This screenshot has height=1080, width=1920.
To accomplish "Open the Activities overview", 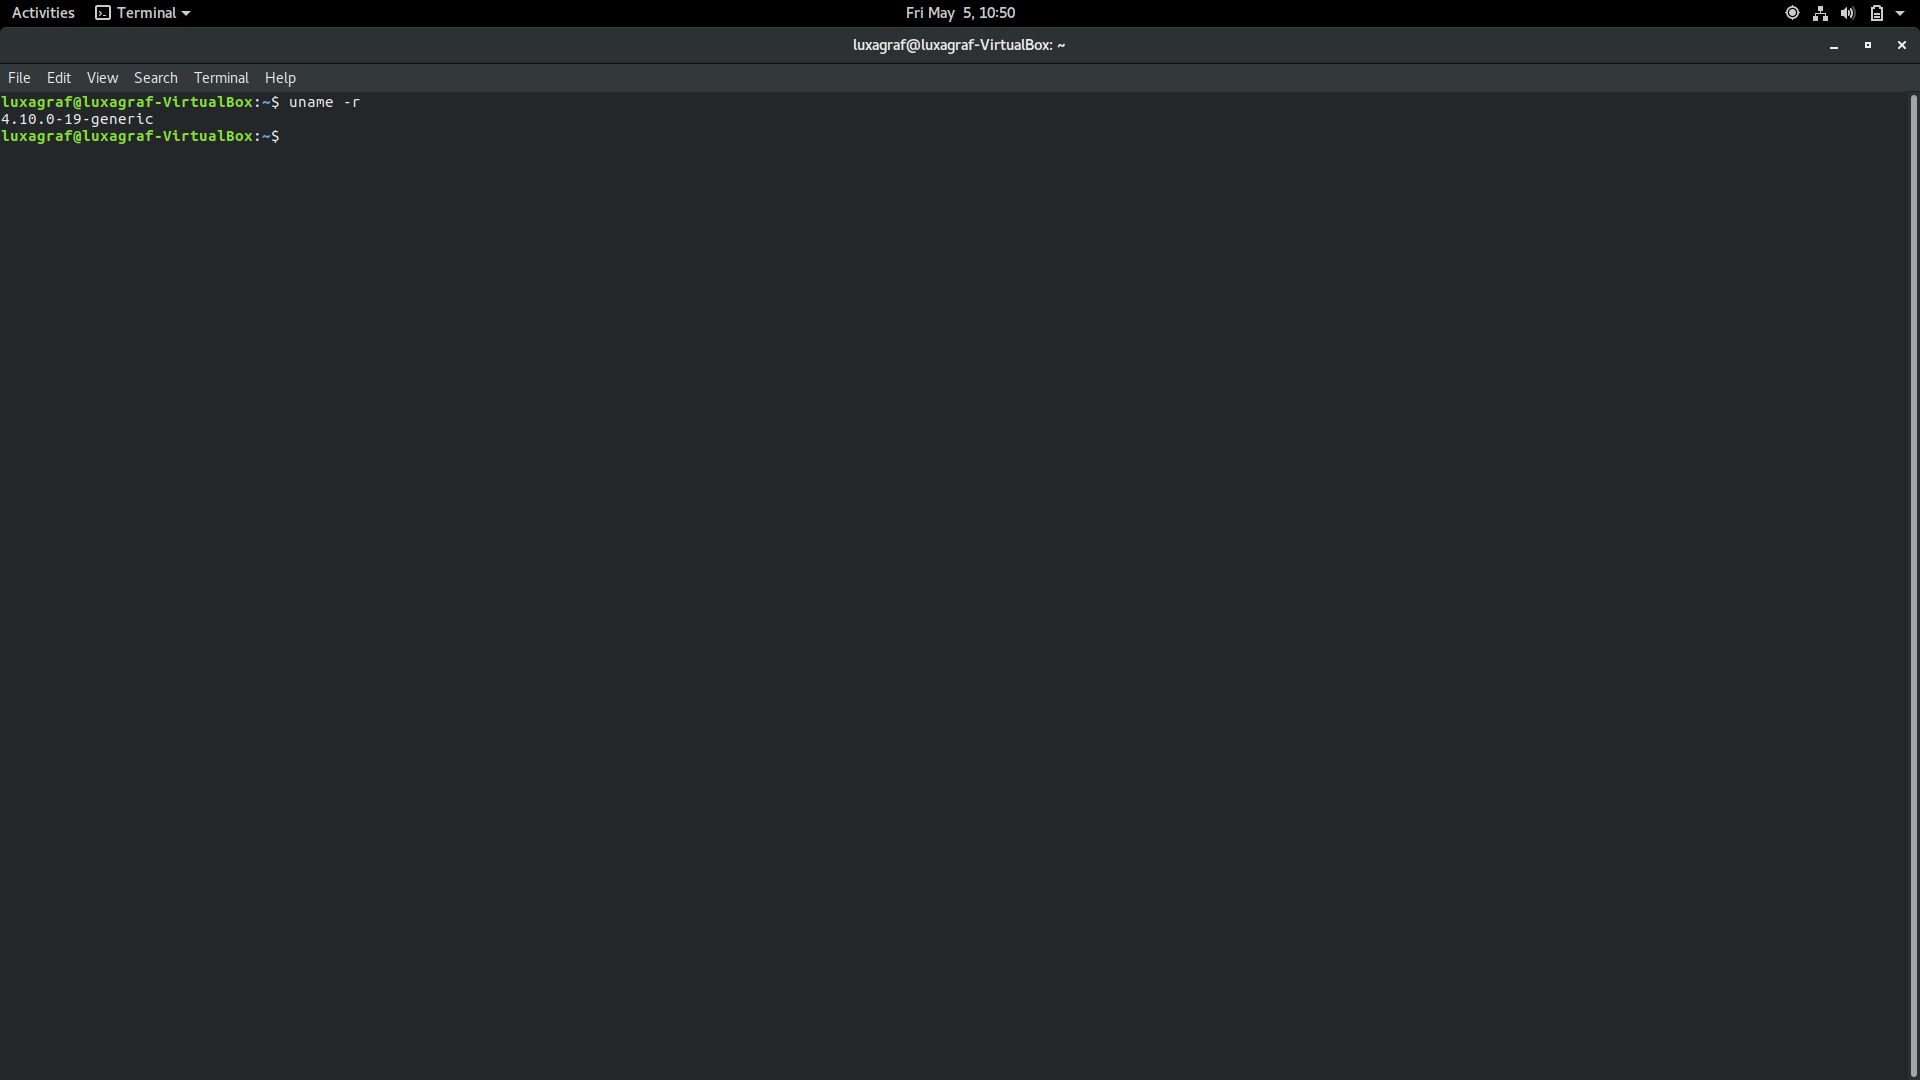I will 42,12.
